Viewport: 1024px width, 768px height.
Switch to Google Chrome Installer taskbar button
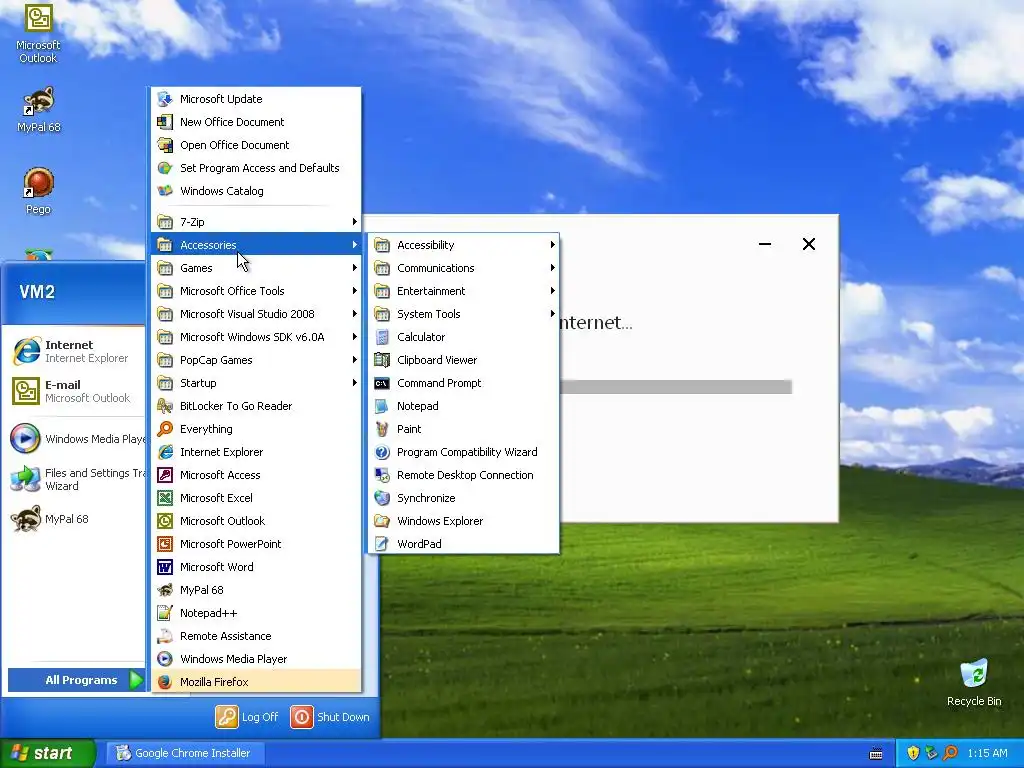[185, 753]
